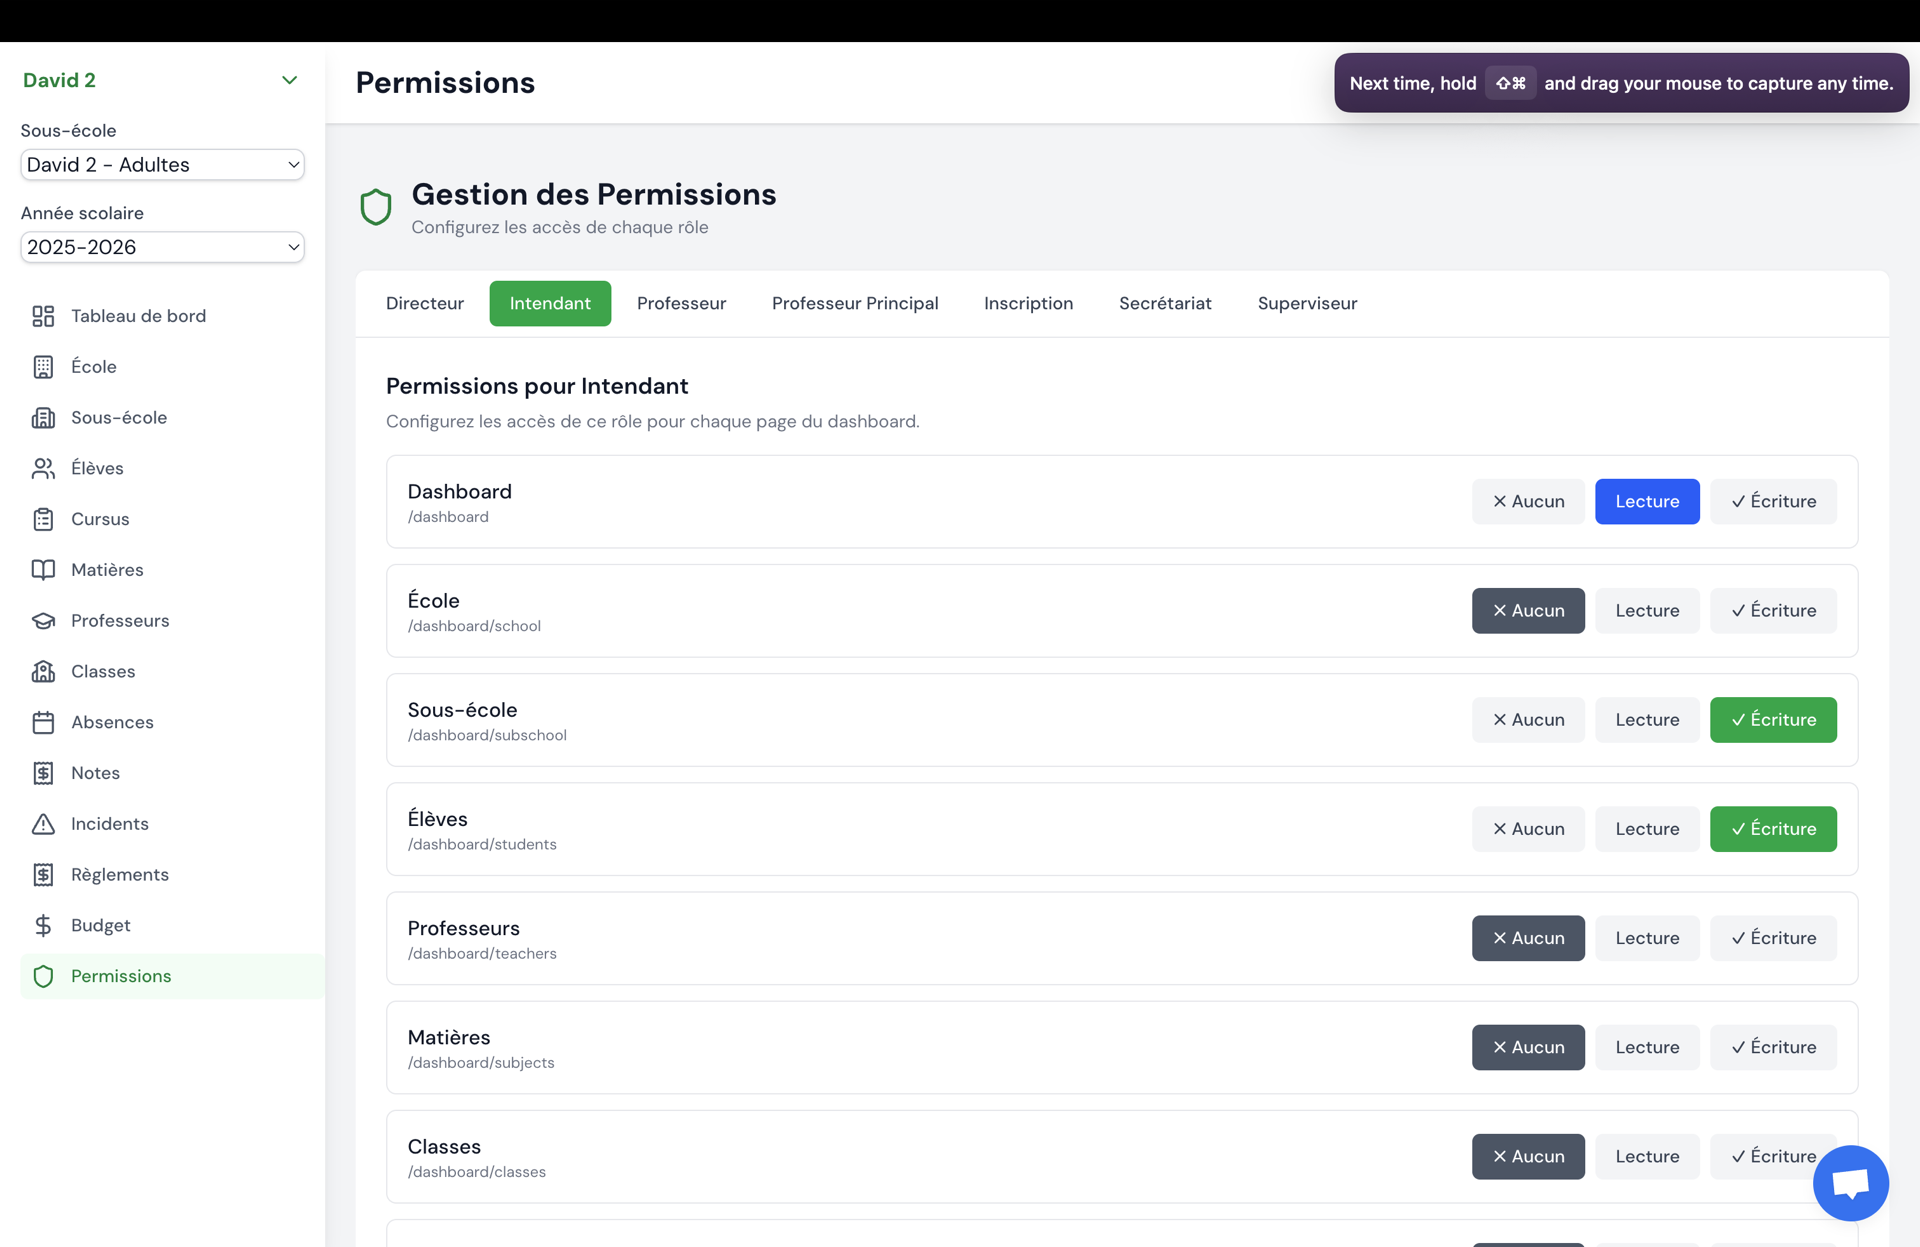Set Classes permission to Lecture
The height and width of the screenshot is (1247, 1920).
[x=1647, y=1157]
